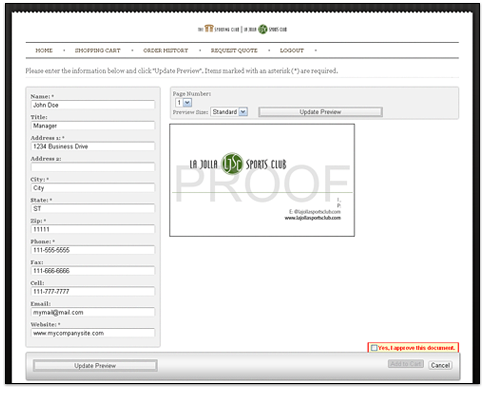485x394 pixels.
Task: Click the instruction text about Update Preview
Action: (x=182, y=71)
